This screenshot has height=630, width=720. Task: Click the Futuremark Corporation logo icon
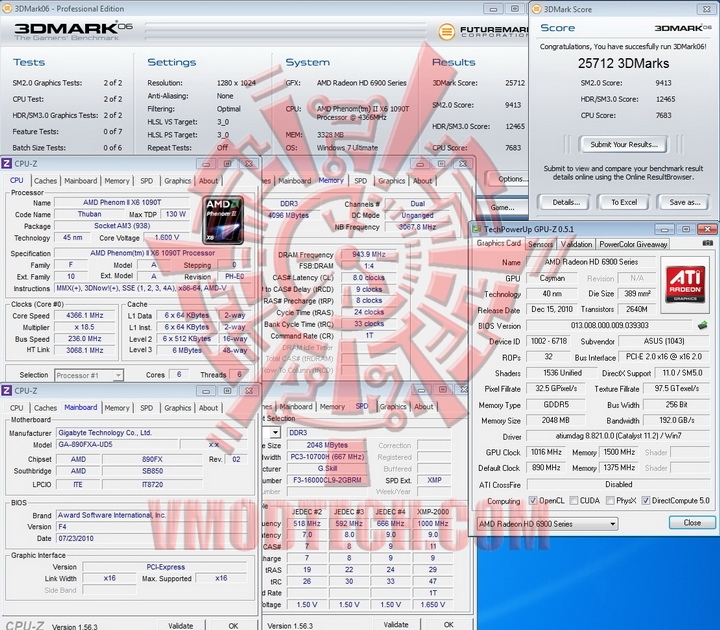tap(446, 31)
